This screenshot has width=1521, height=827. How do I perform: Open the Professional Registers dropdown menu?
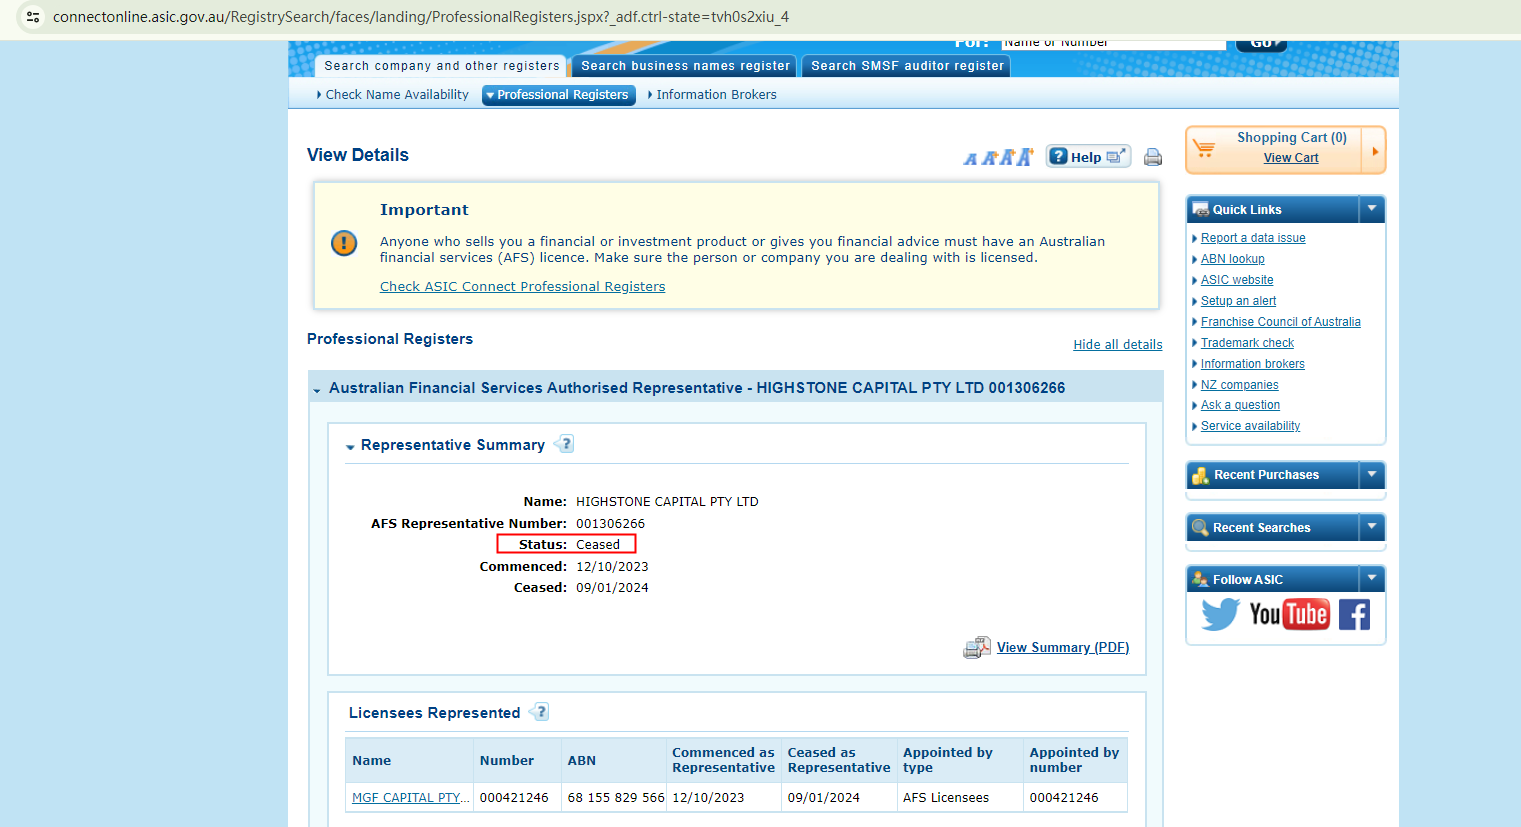point(559,95)
